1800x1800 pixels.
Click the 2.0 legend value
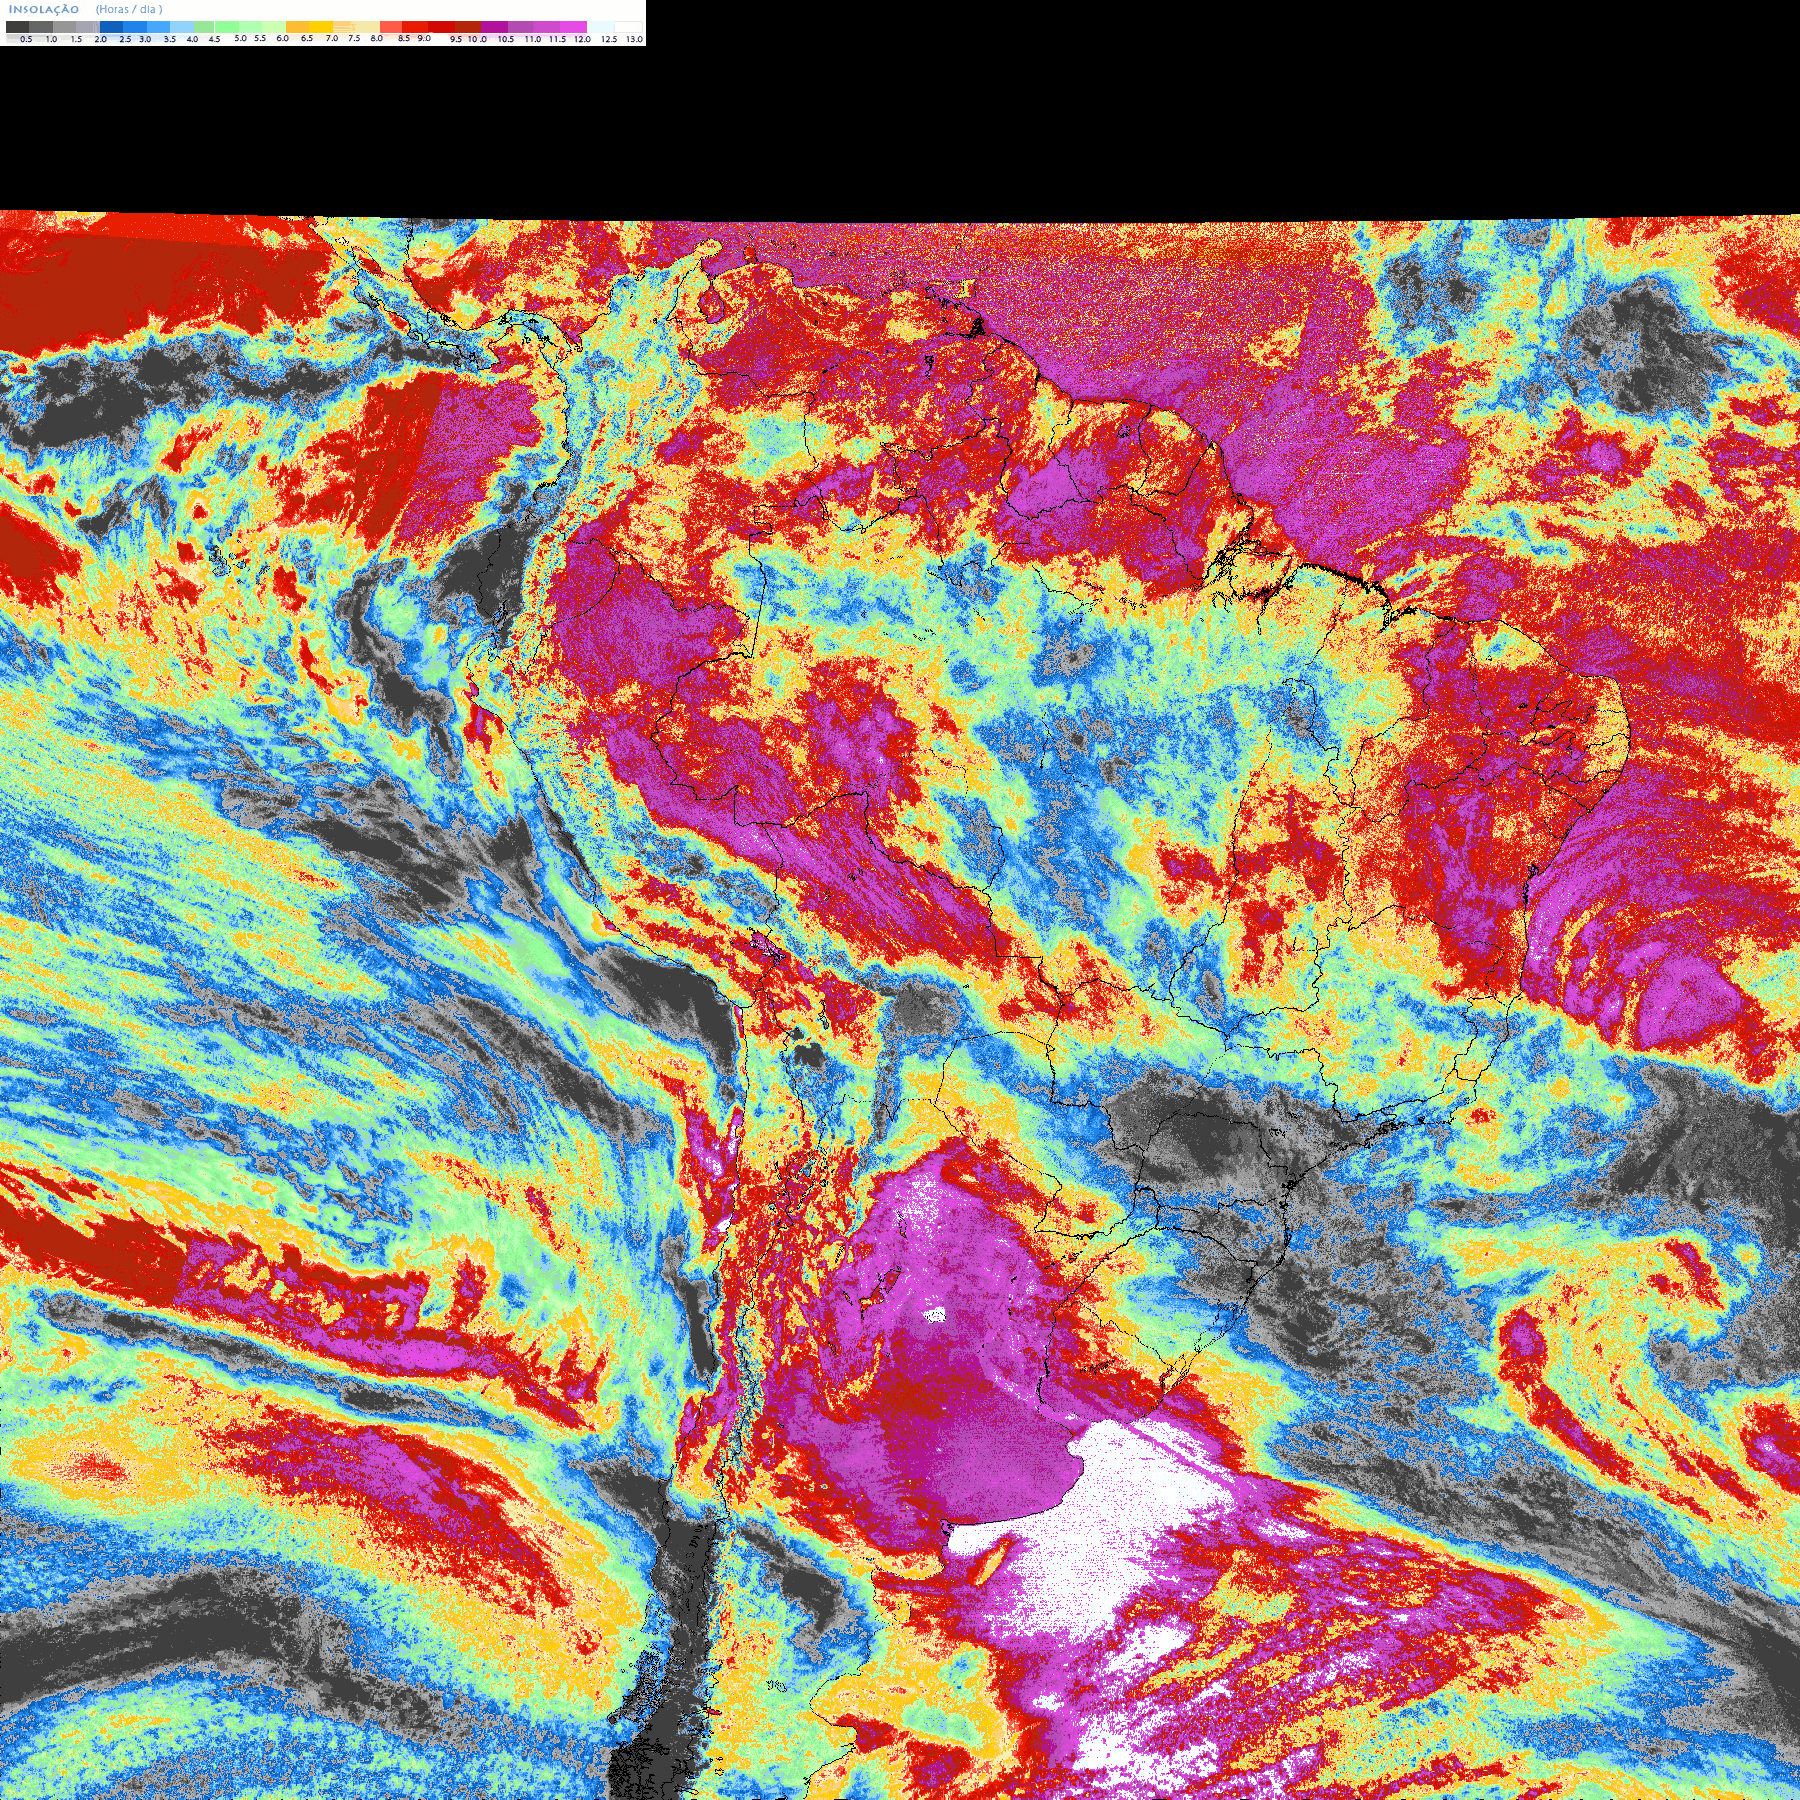pos(100,39)
